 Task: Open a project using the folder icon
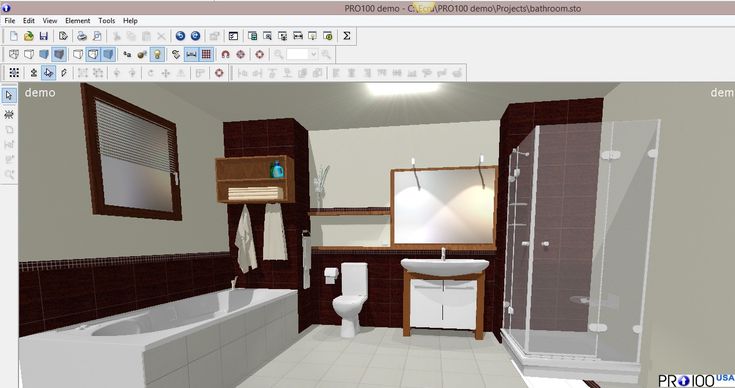pos(29,36)
